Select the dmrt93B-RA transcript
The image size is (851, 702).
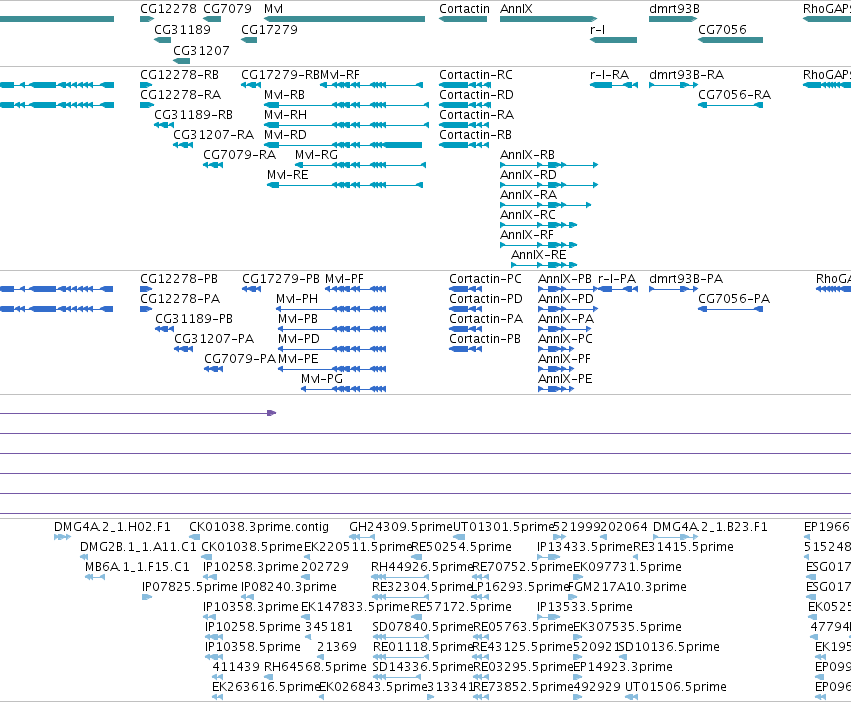[673, 85]
